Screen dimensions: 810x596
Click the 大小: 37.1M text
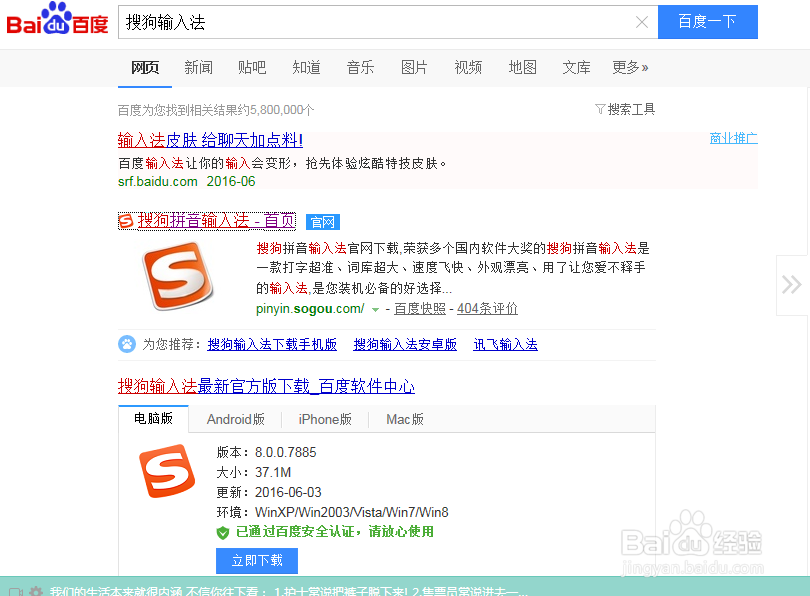pyautogui.click(x=254, y=473)
